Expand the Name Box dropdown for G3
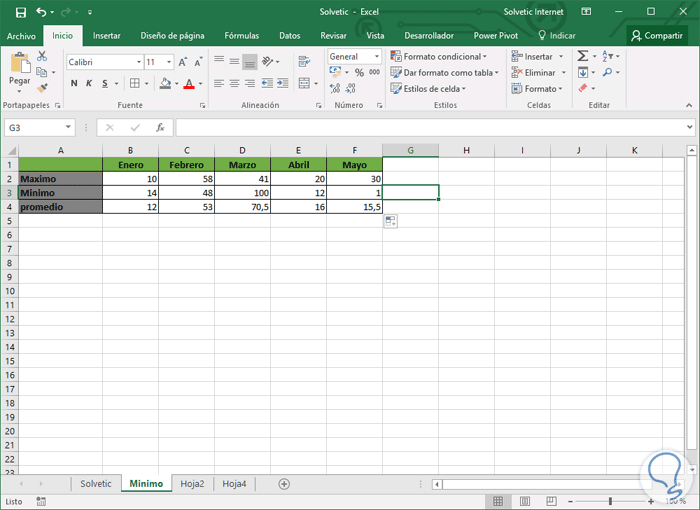The image size is (700, 510). (68, 127)
